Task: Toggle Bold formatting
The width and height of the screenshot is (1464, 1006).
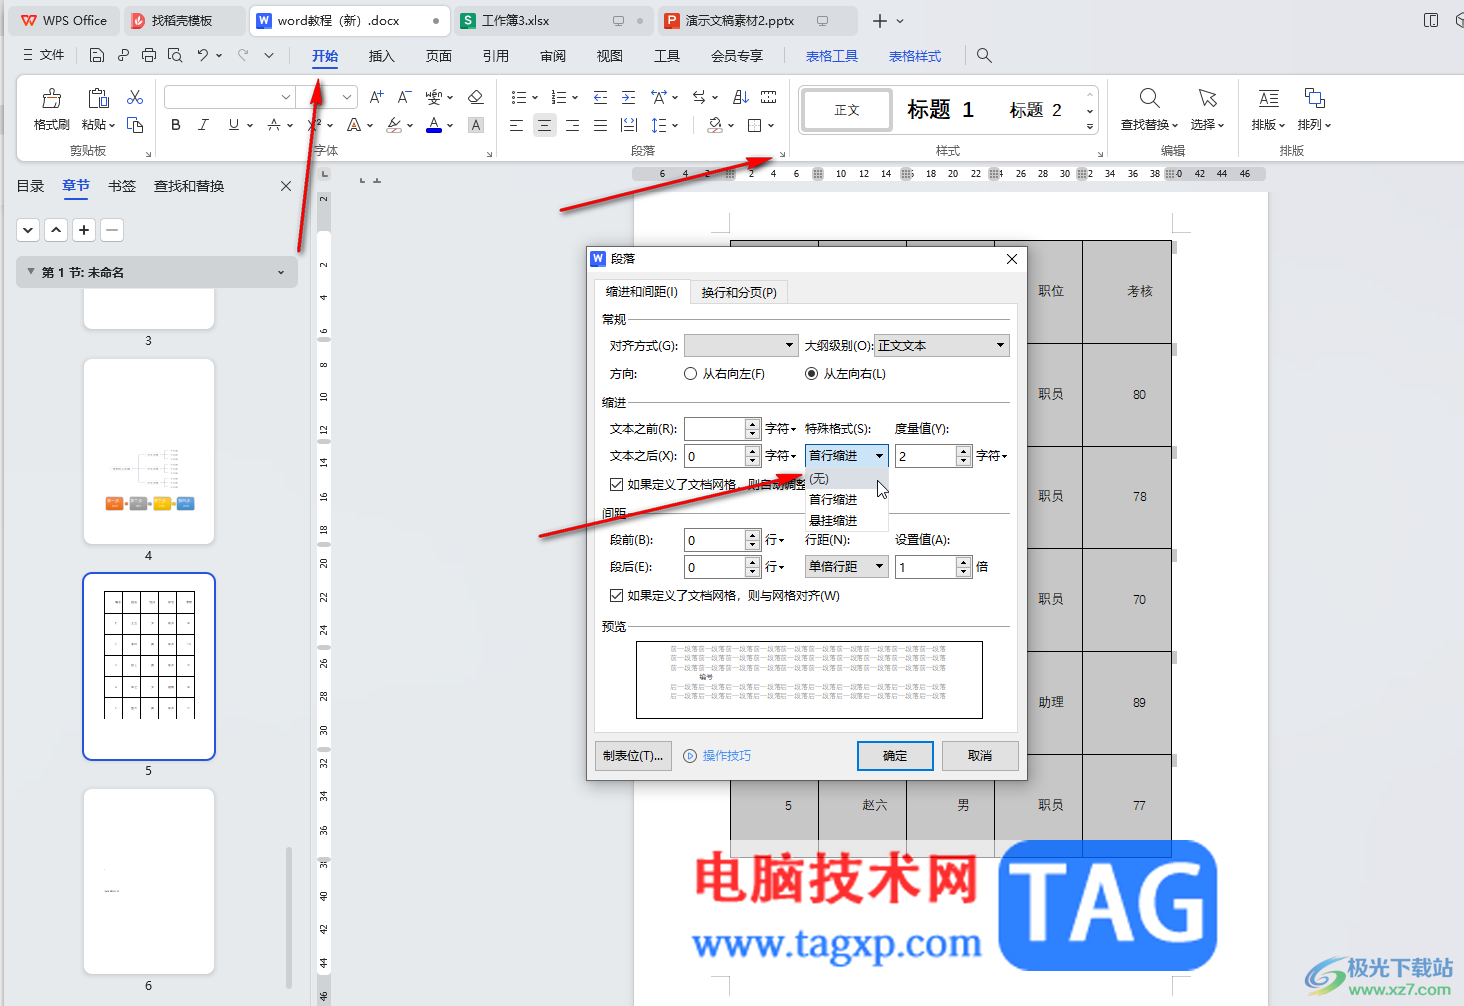Action: click(176, 125)
